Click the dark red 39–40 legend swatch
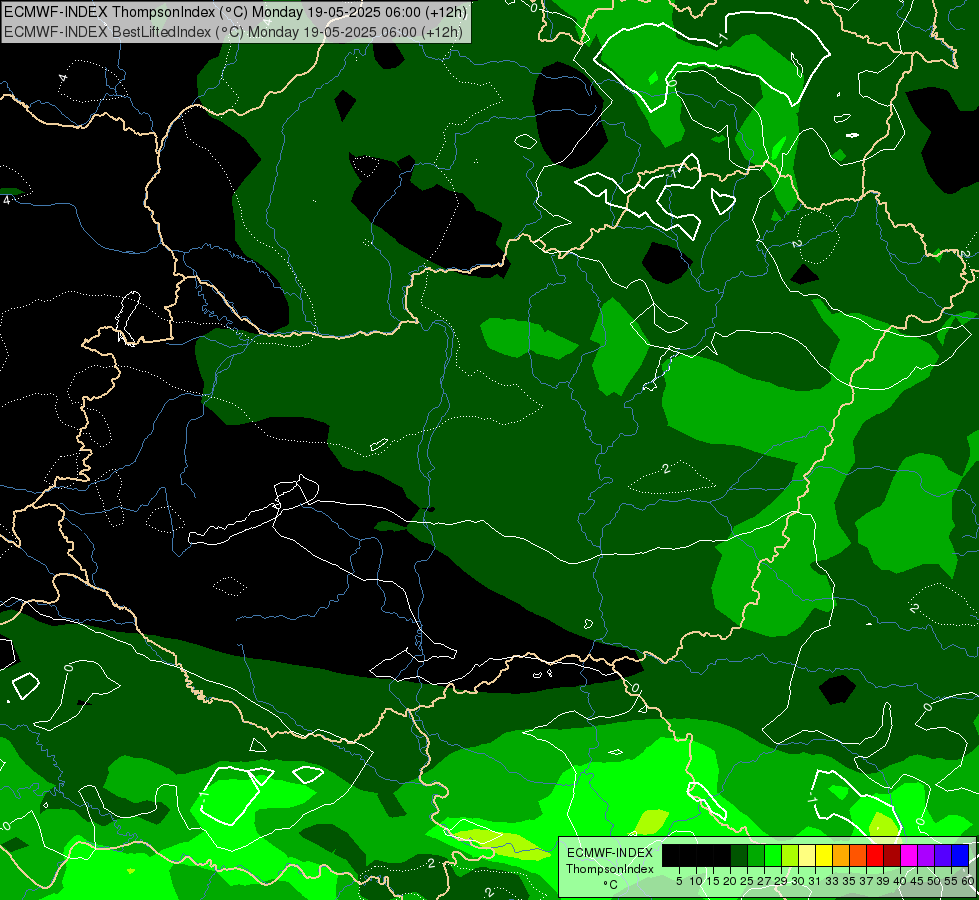The width and height of the screenshot is (979, 900). tap(892, 856)
